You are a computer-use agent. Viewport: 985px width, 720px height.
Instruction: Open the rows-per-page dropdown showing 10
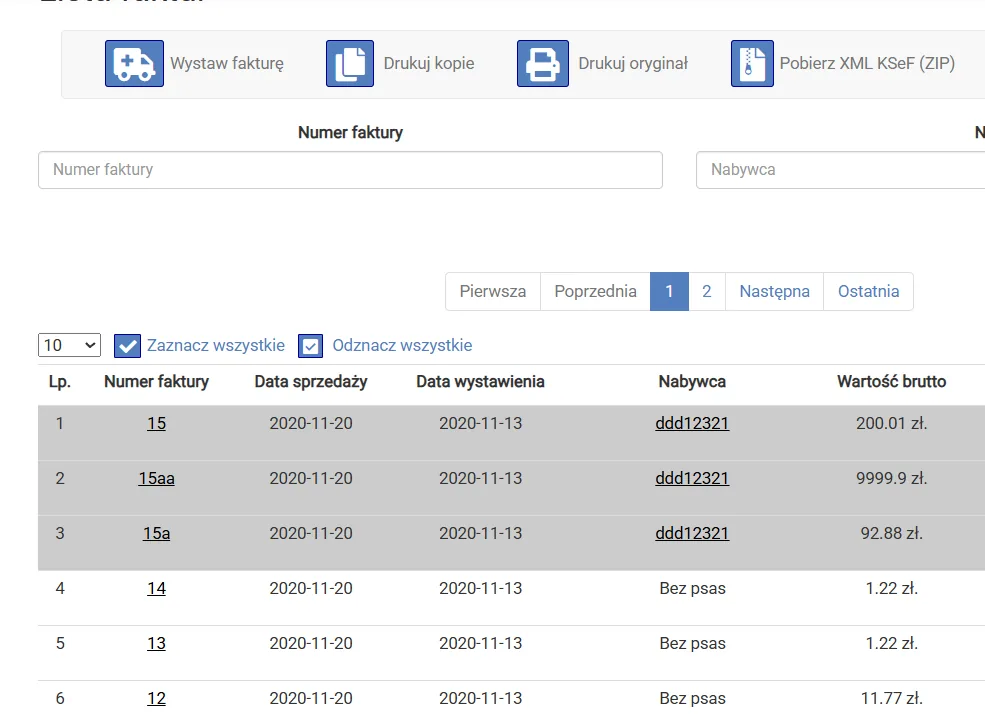point(69,345)
